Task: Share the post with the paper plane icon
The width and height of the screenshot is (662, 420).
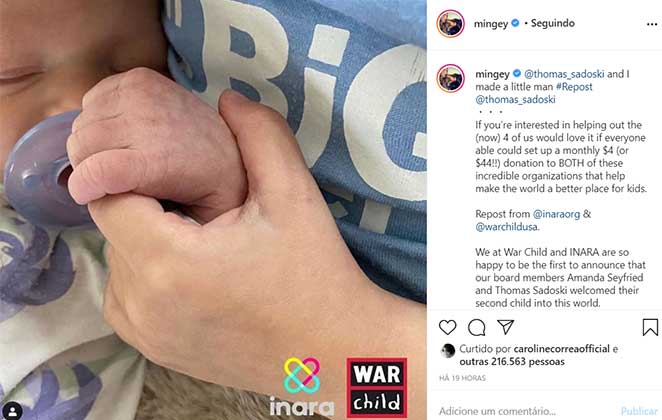Action: (x=505, y=327)
